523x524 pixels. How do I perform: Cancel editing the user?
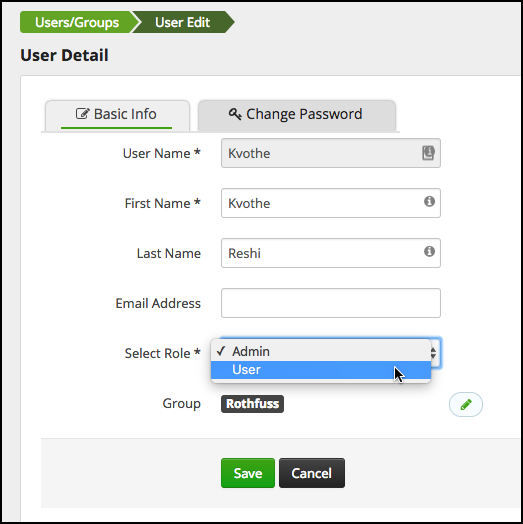coord(312,473)
